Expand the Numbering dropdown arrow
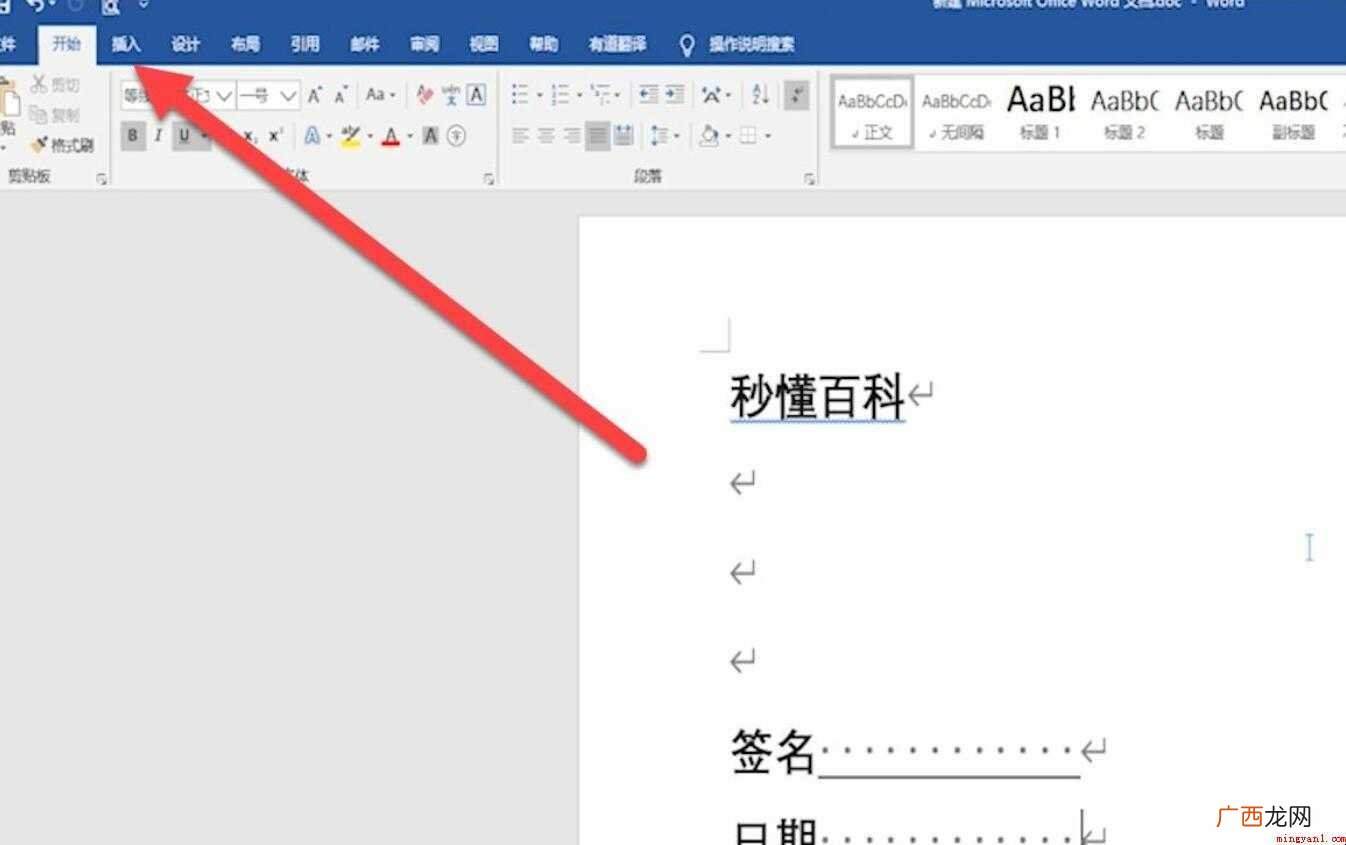The height and width of the screenshot is (845, 1346). tap(579, 96)
